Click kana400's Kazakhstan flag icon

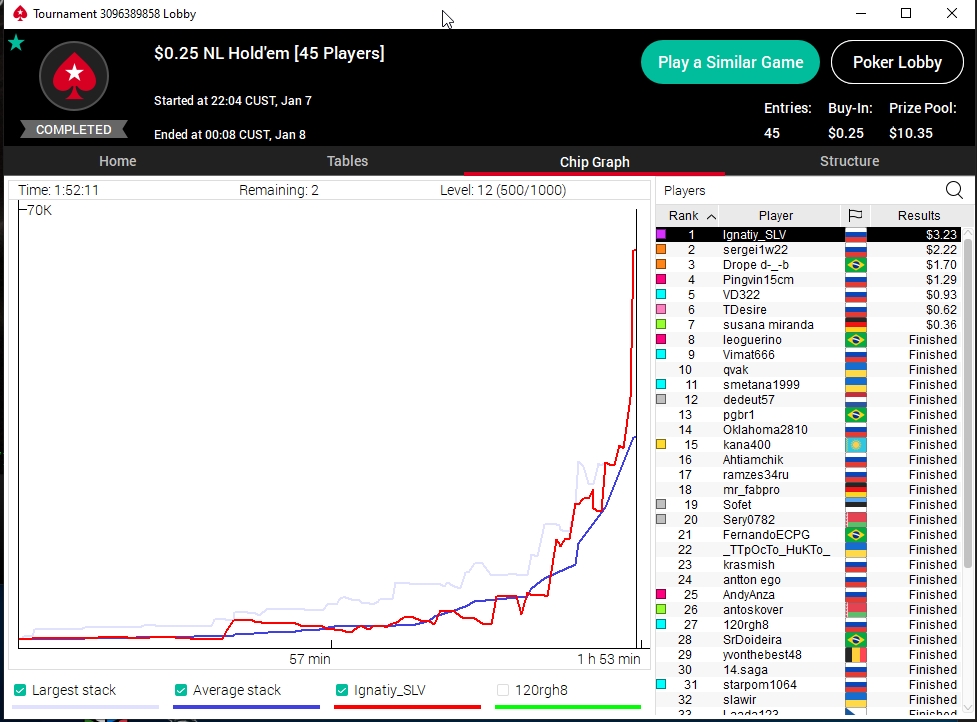click(855, 445)
